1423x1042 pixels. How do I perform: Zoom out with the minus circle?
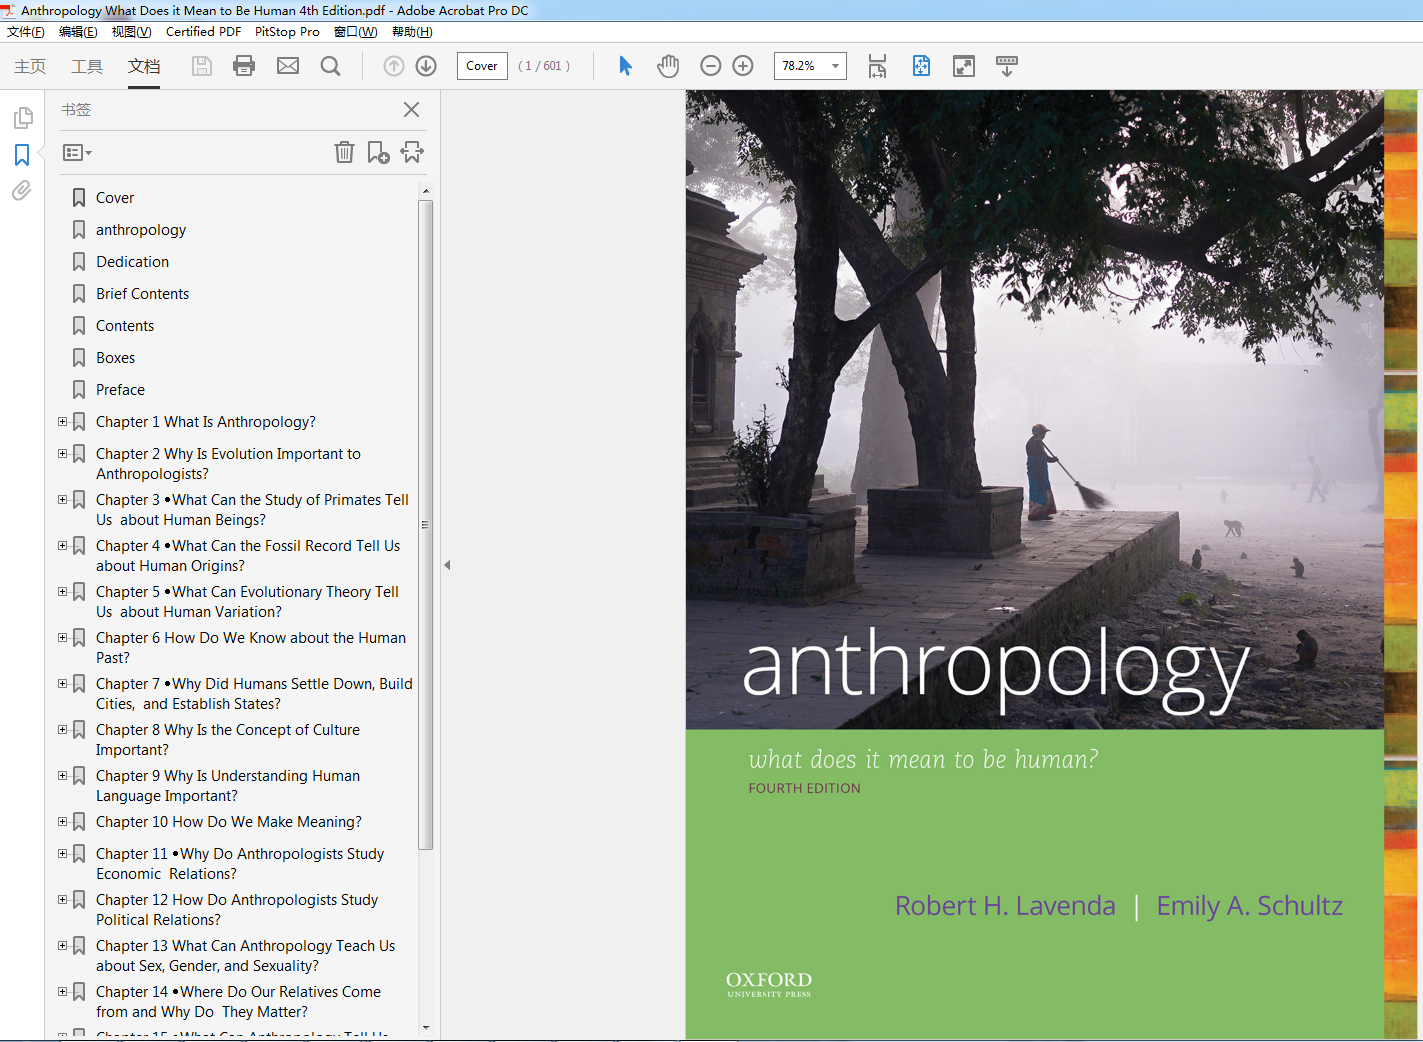711,66
